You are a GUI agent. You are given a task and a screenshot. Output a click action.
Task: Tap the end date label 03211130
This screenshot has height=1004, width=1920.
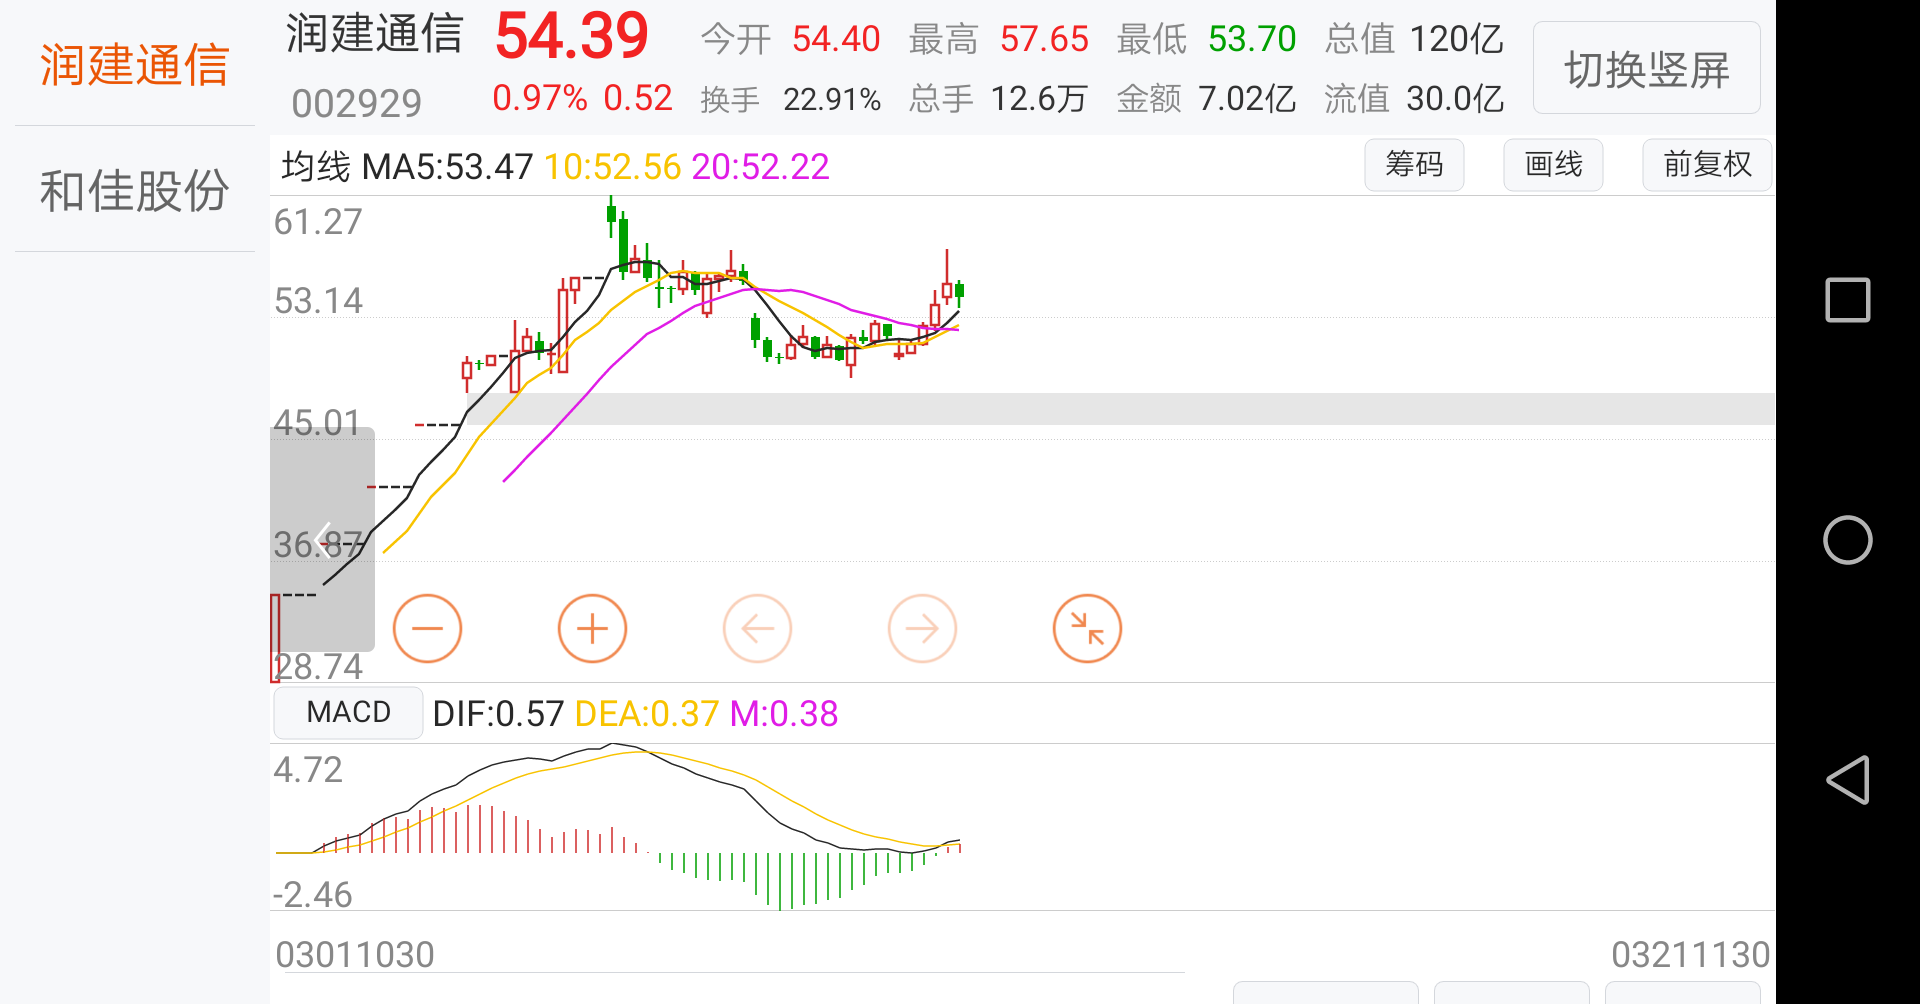click(1690, 955)
